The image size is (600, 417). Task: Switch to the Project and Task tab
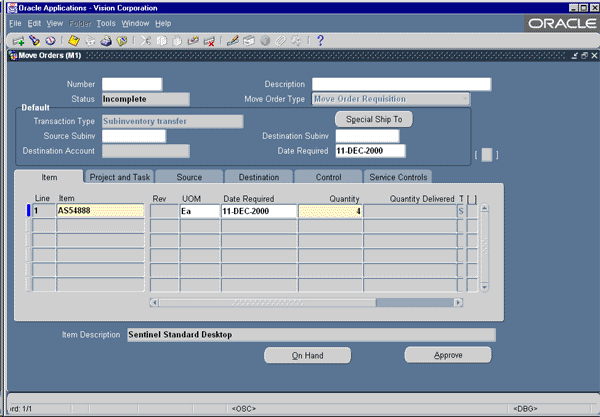pyautogui.click(x=119, y=177)
